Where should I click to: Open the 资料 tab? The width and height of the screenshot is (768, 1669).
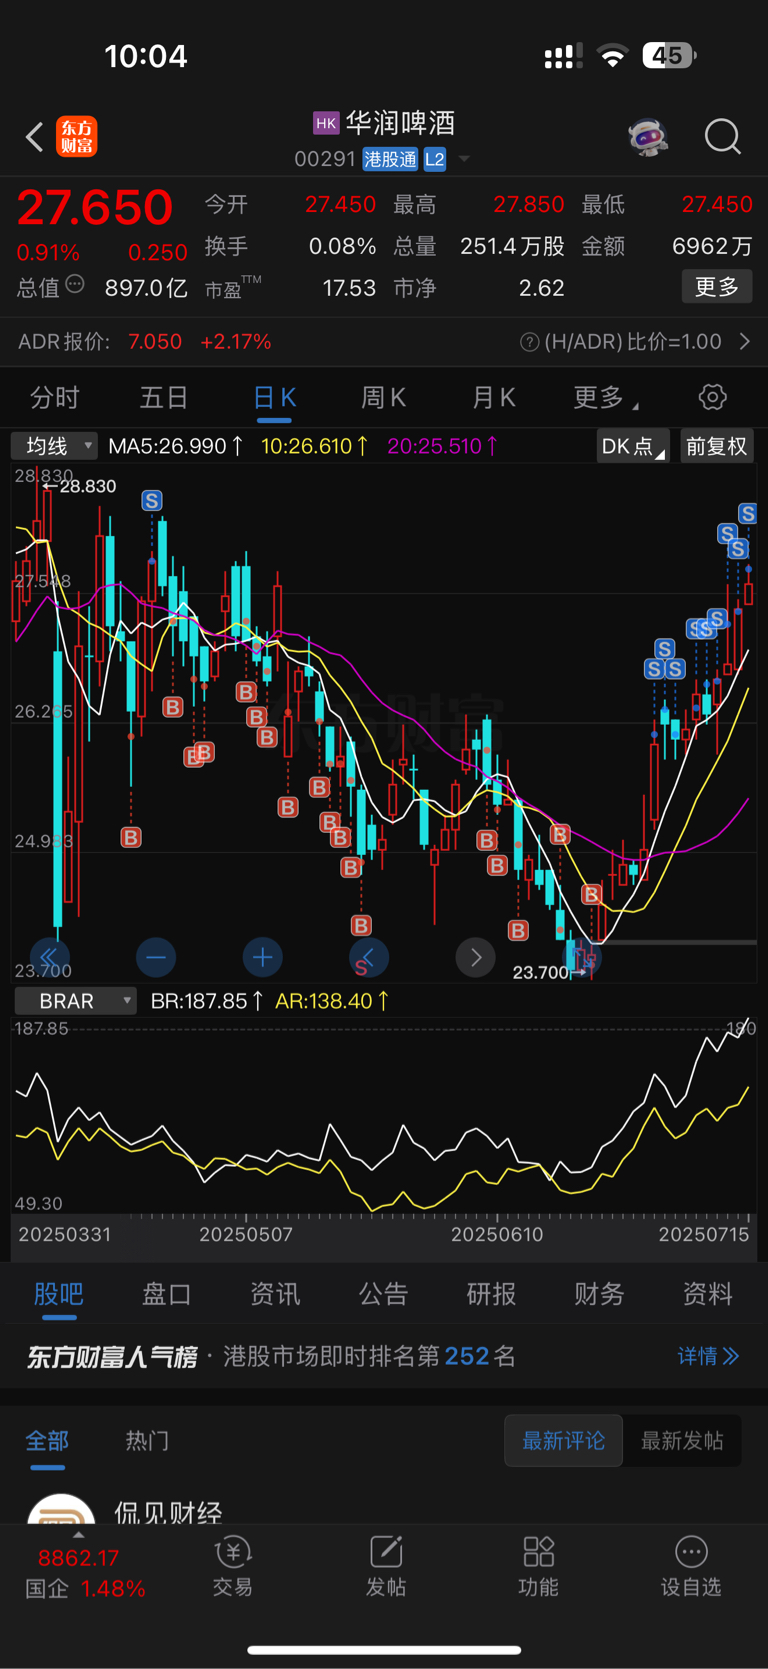click(x=707, y=1294)
